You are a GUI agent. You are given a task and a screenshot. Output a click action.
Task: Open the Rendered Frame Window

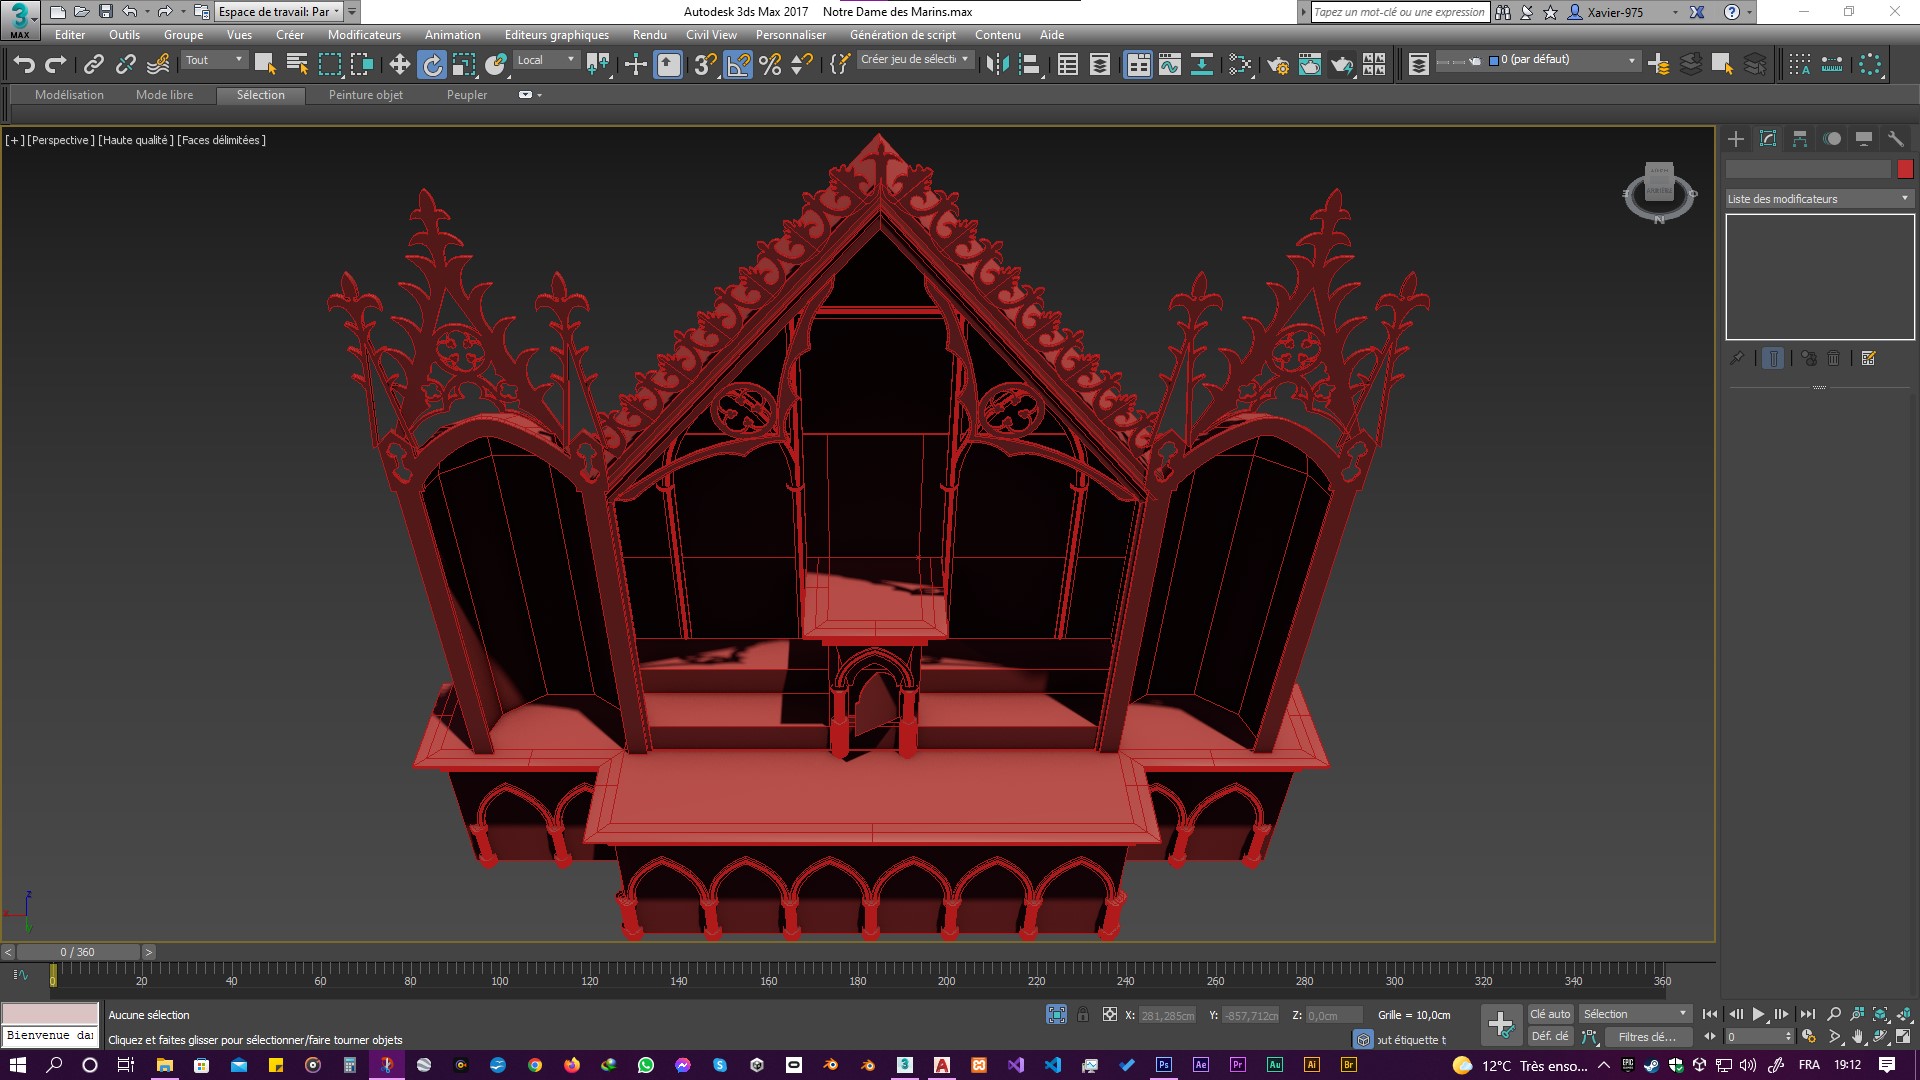pos(1310,65)
